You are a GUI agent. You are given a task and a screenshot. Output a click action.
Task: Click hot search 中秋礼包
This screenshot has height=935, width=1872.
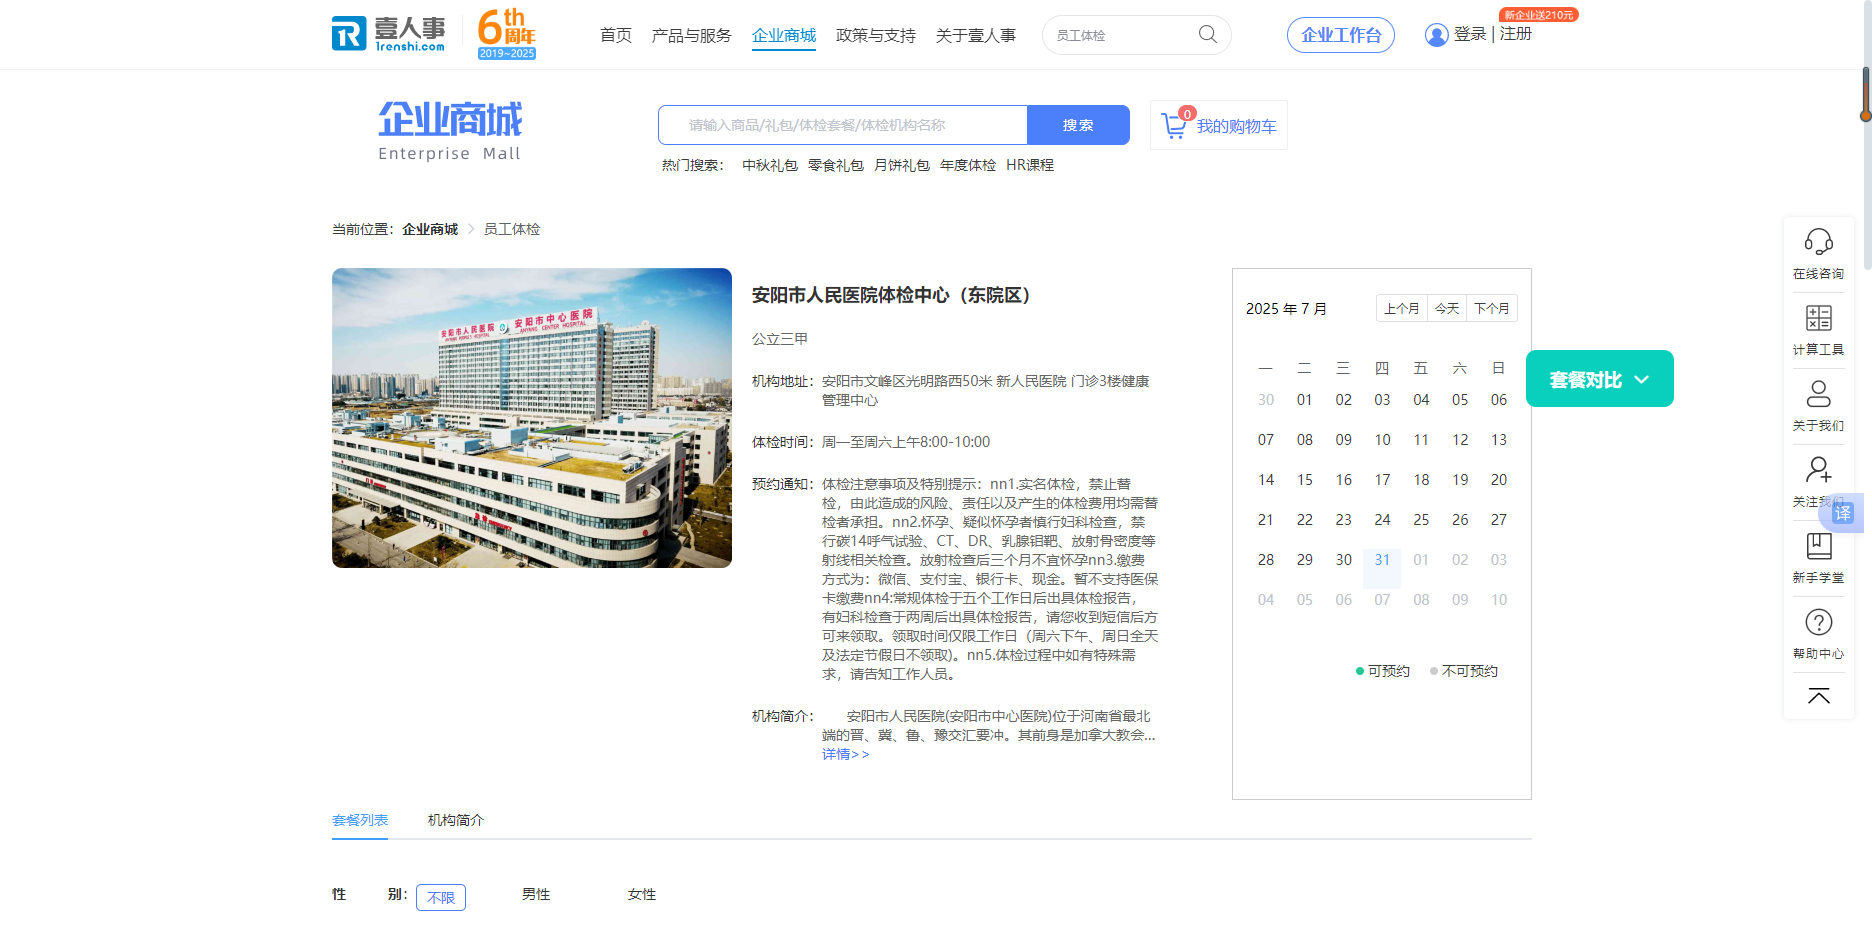(770, 165)
